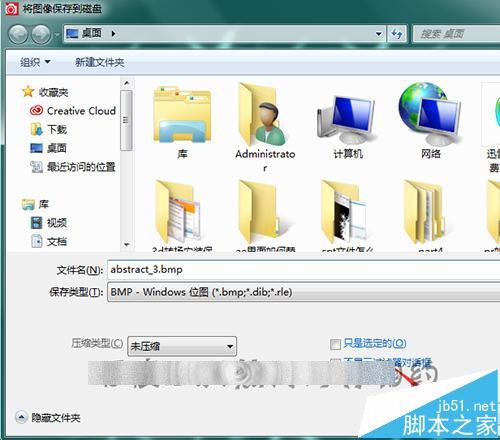Viewport: 500px width, 440px height.
Task: Select 下载 in the navigation pane
Action: point(57,129)
